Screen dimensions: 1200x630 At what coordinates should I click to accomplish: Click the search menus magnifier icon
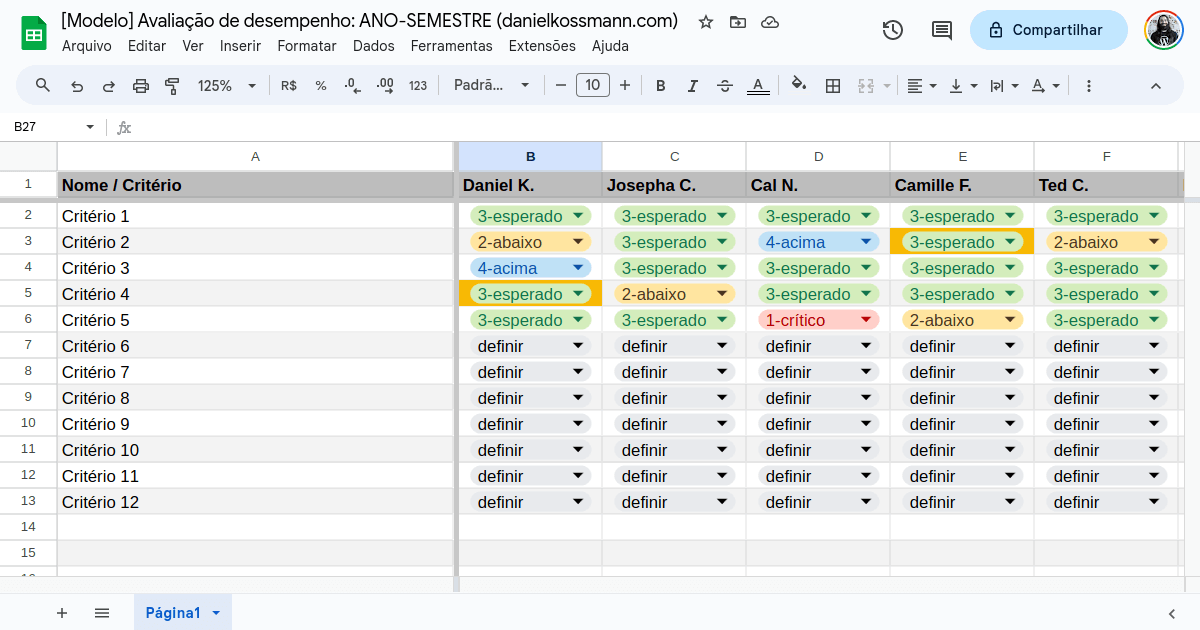pos(43,86)
